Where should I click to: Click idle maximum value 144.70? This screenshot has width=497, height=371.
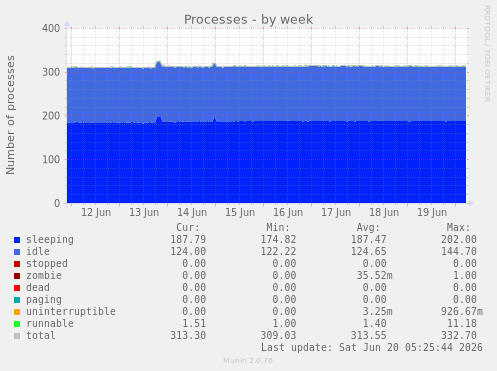pos(459,251)
